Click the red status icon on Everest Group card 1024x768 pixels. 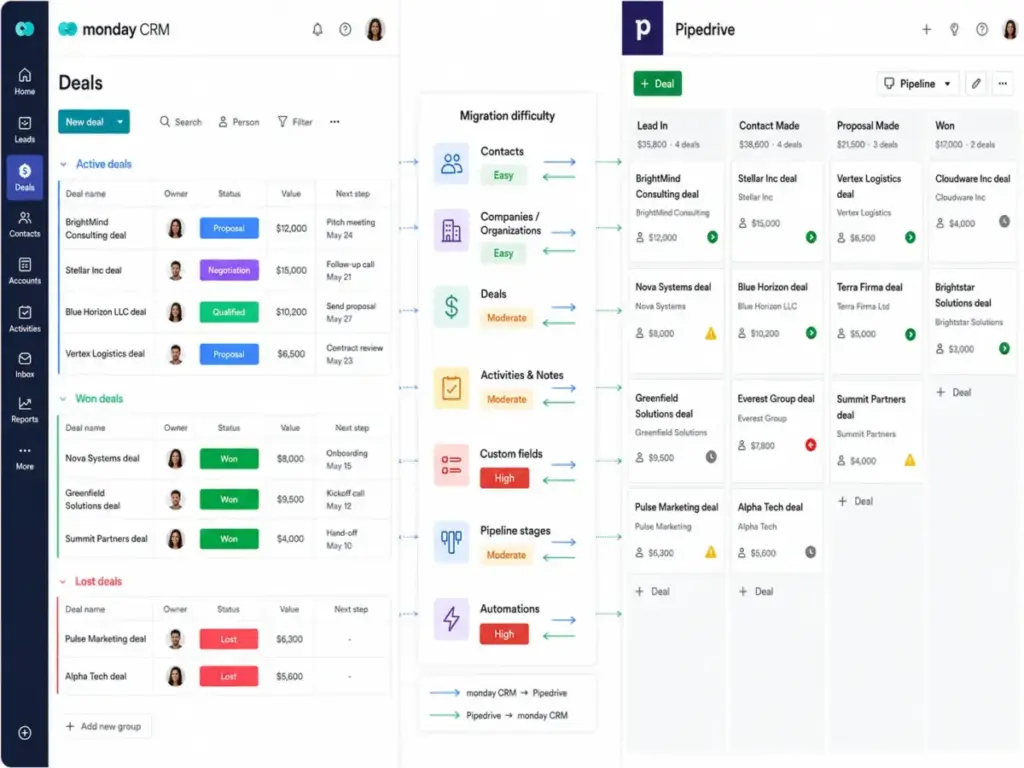point(810,445)
